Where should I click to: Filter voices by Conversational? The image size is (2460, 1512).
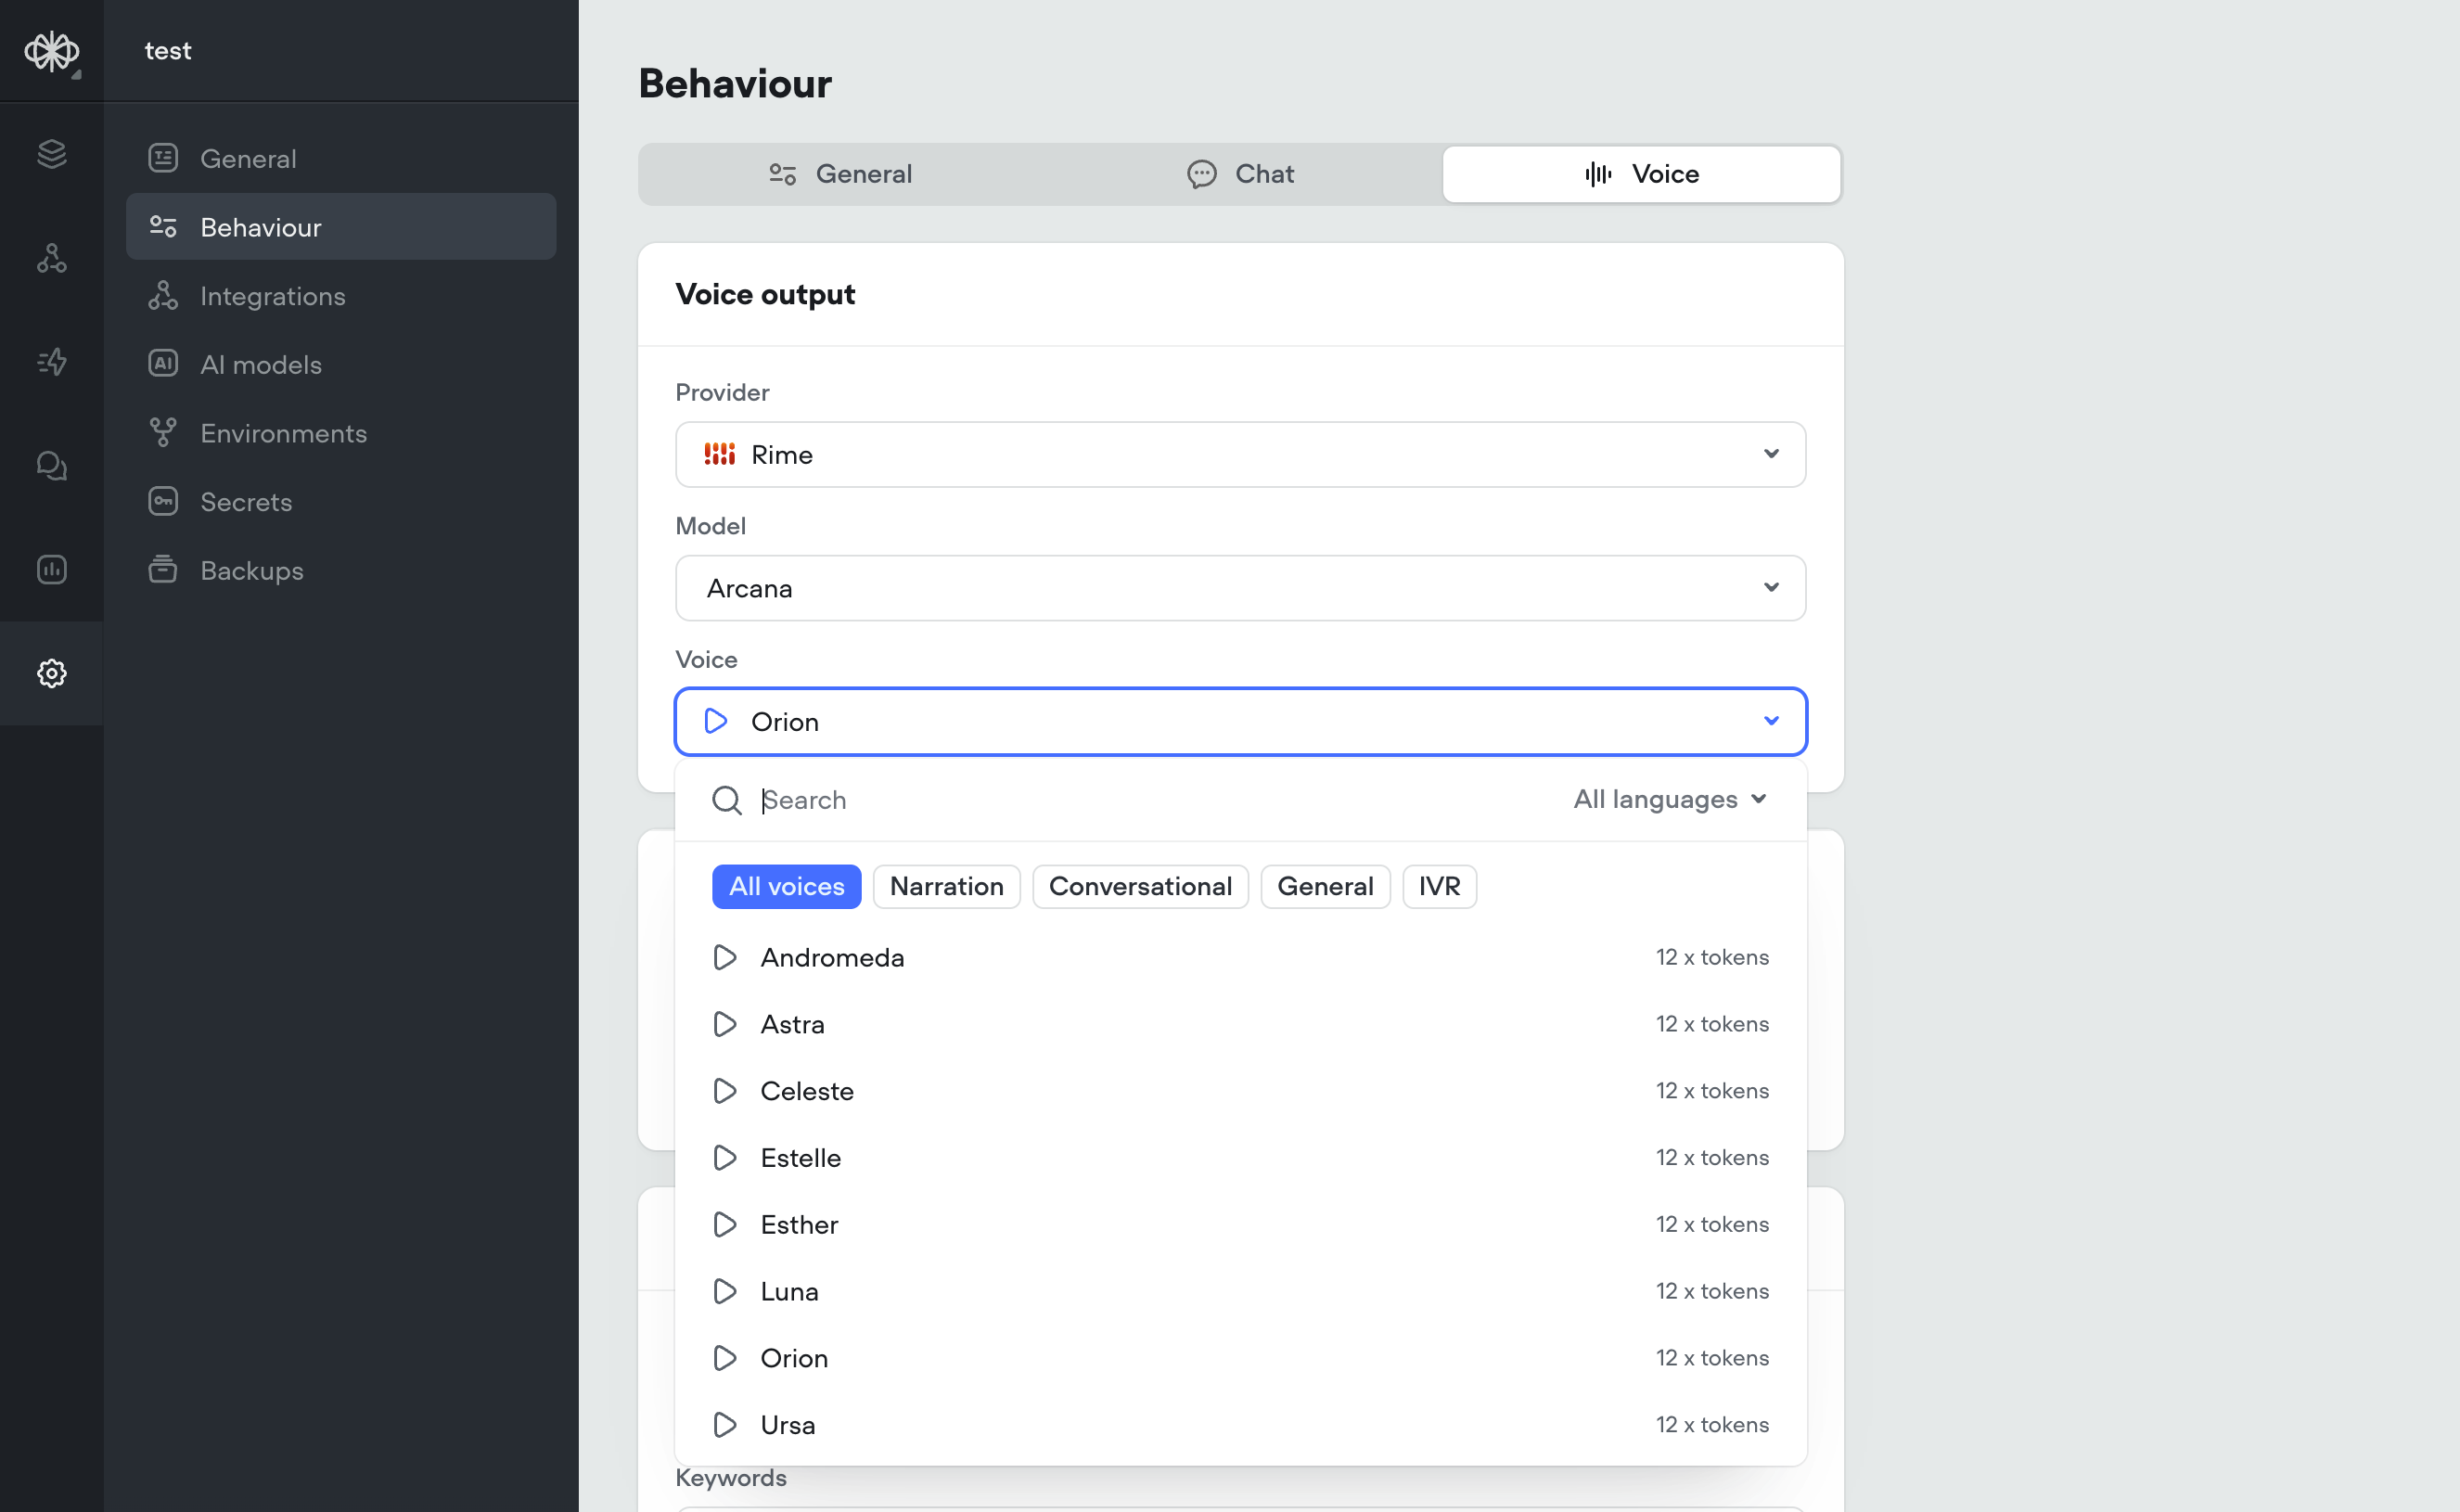[x=1139, y=886]
